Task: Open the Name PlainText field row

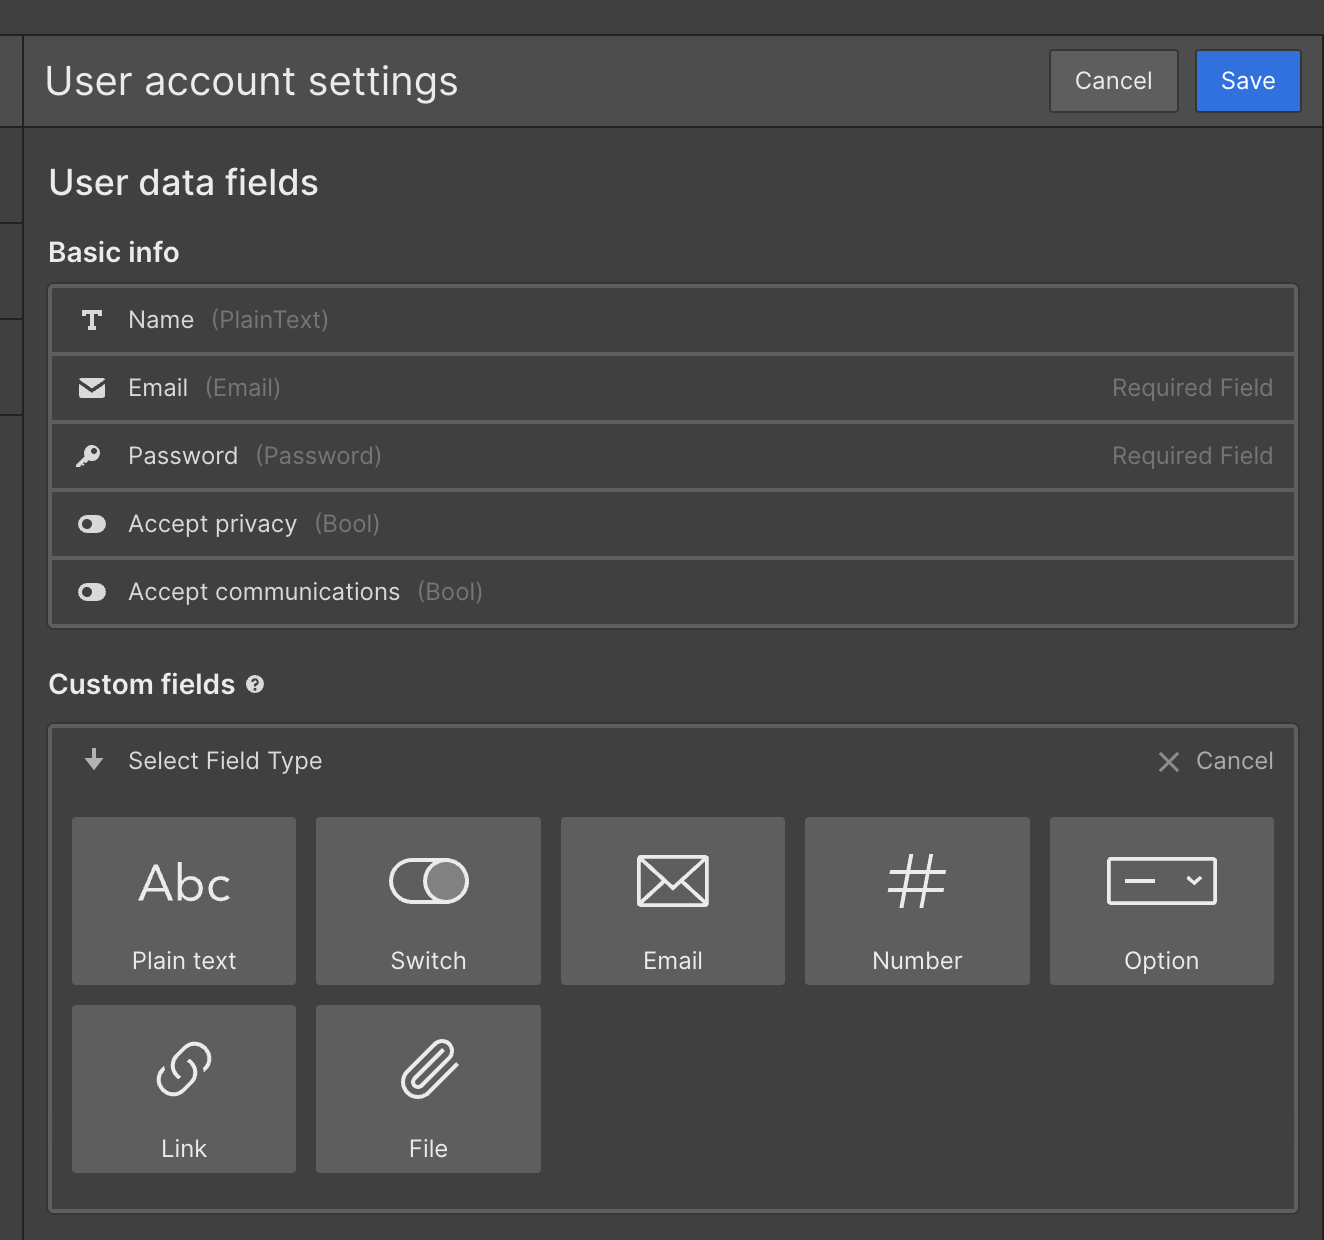Action: [672, 320]
